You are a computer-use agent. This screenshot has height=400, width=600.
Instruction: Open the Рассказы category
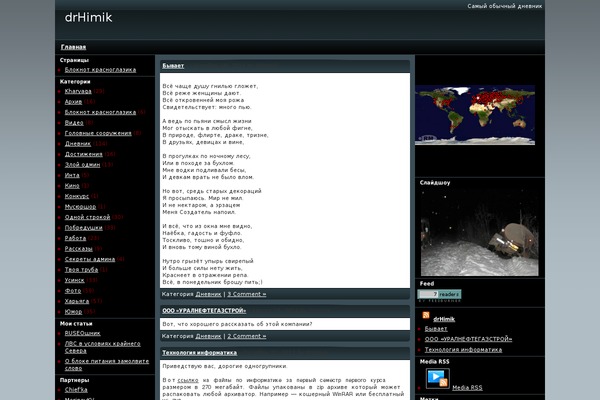click(78, 249)
